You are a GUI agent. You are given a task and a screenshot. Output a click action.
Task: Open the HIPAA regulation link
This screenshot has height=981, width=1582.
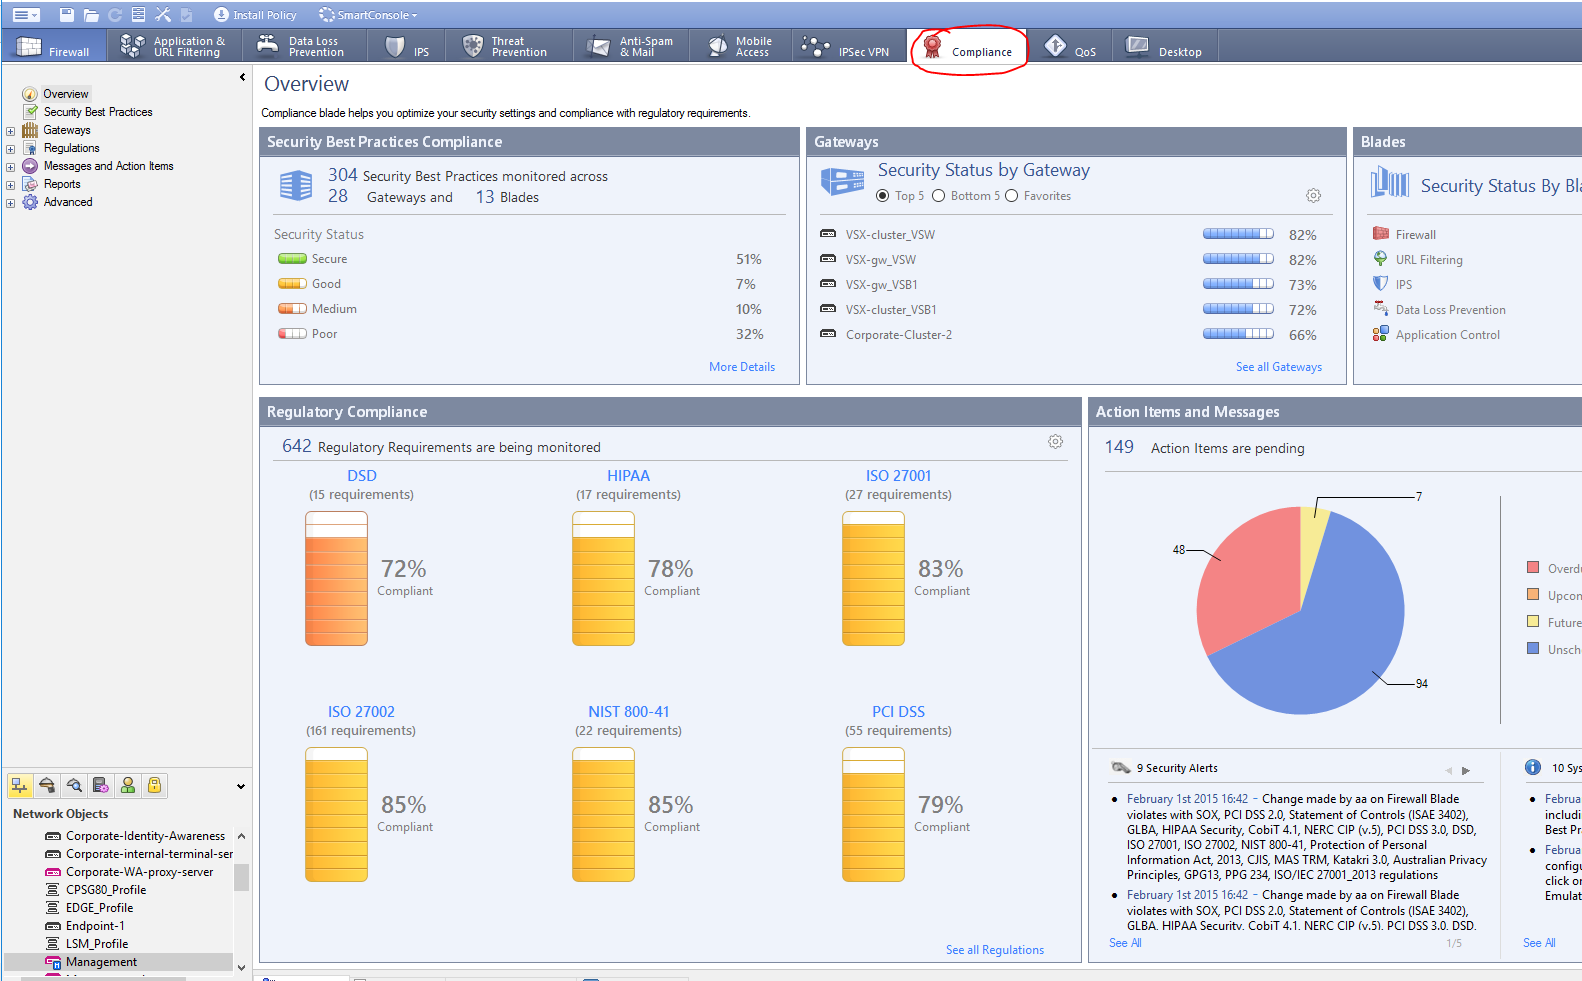(x=628, y=476)
